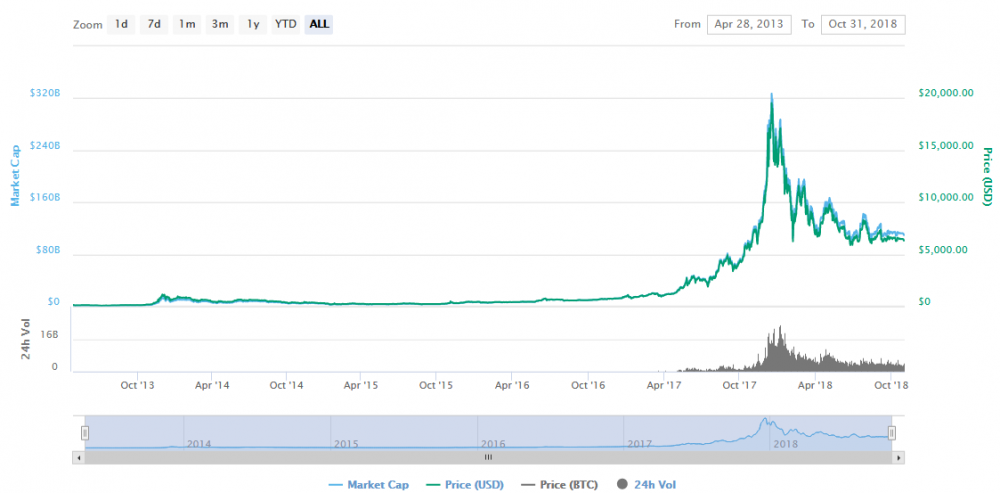1000x493 pixels.
Task: Click the scrollbar center grip
Action: 488,457
